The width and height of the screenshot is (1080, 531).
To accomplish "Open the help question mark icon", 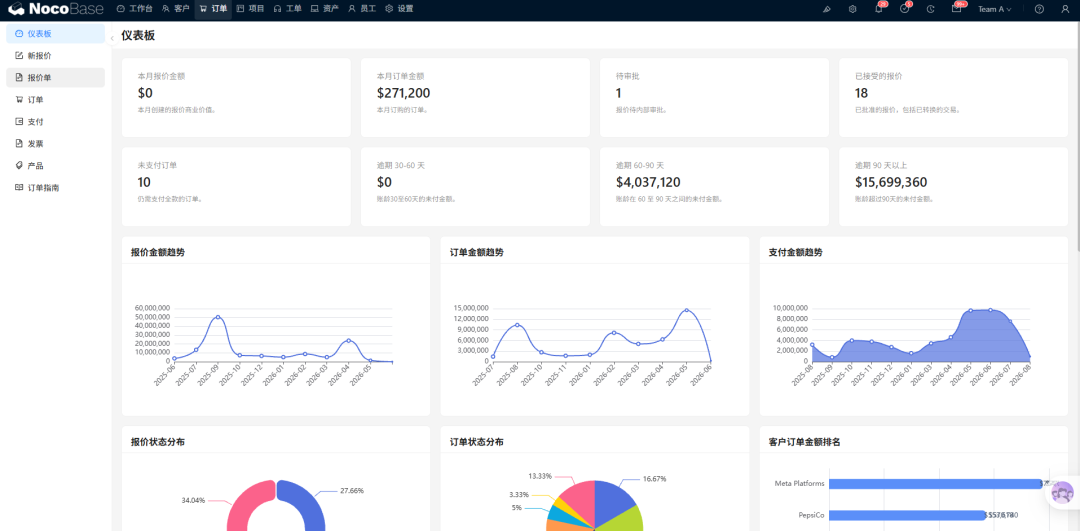I will click(1039, 9).
